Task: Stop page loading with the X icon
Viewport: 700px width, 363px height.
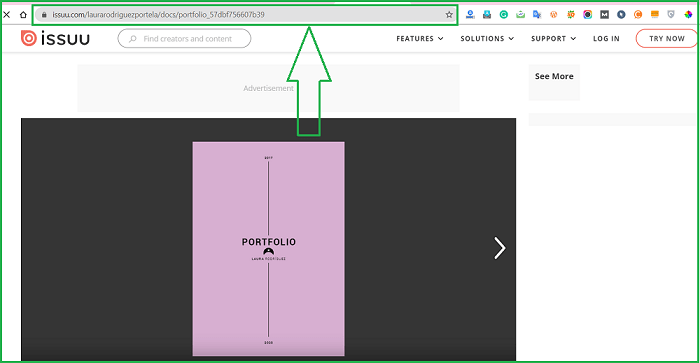Action: click(x=7, y=15)
